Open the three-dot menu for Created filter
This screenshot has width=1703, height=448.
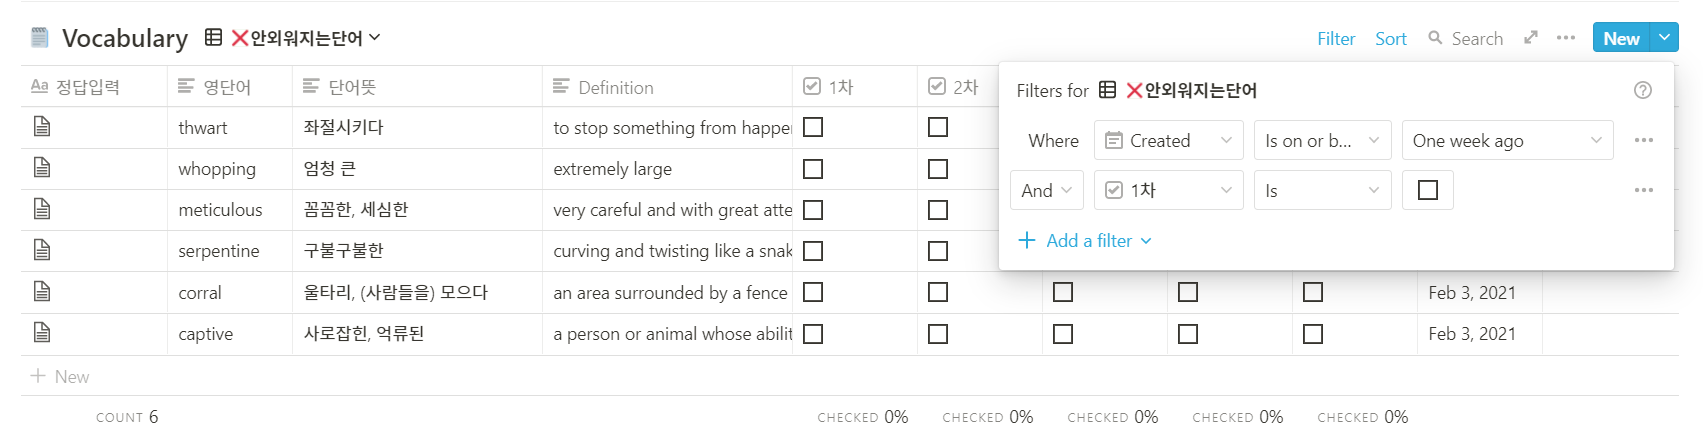click(x=1644, y=140)
